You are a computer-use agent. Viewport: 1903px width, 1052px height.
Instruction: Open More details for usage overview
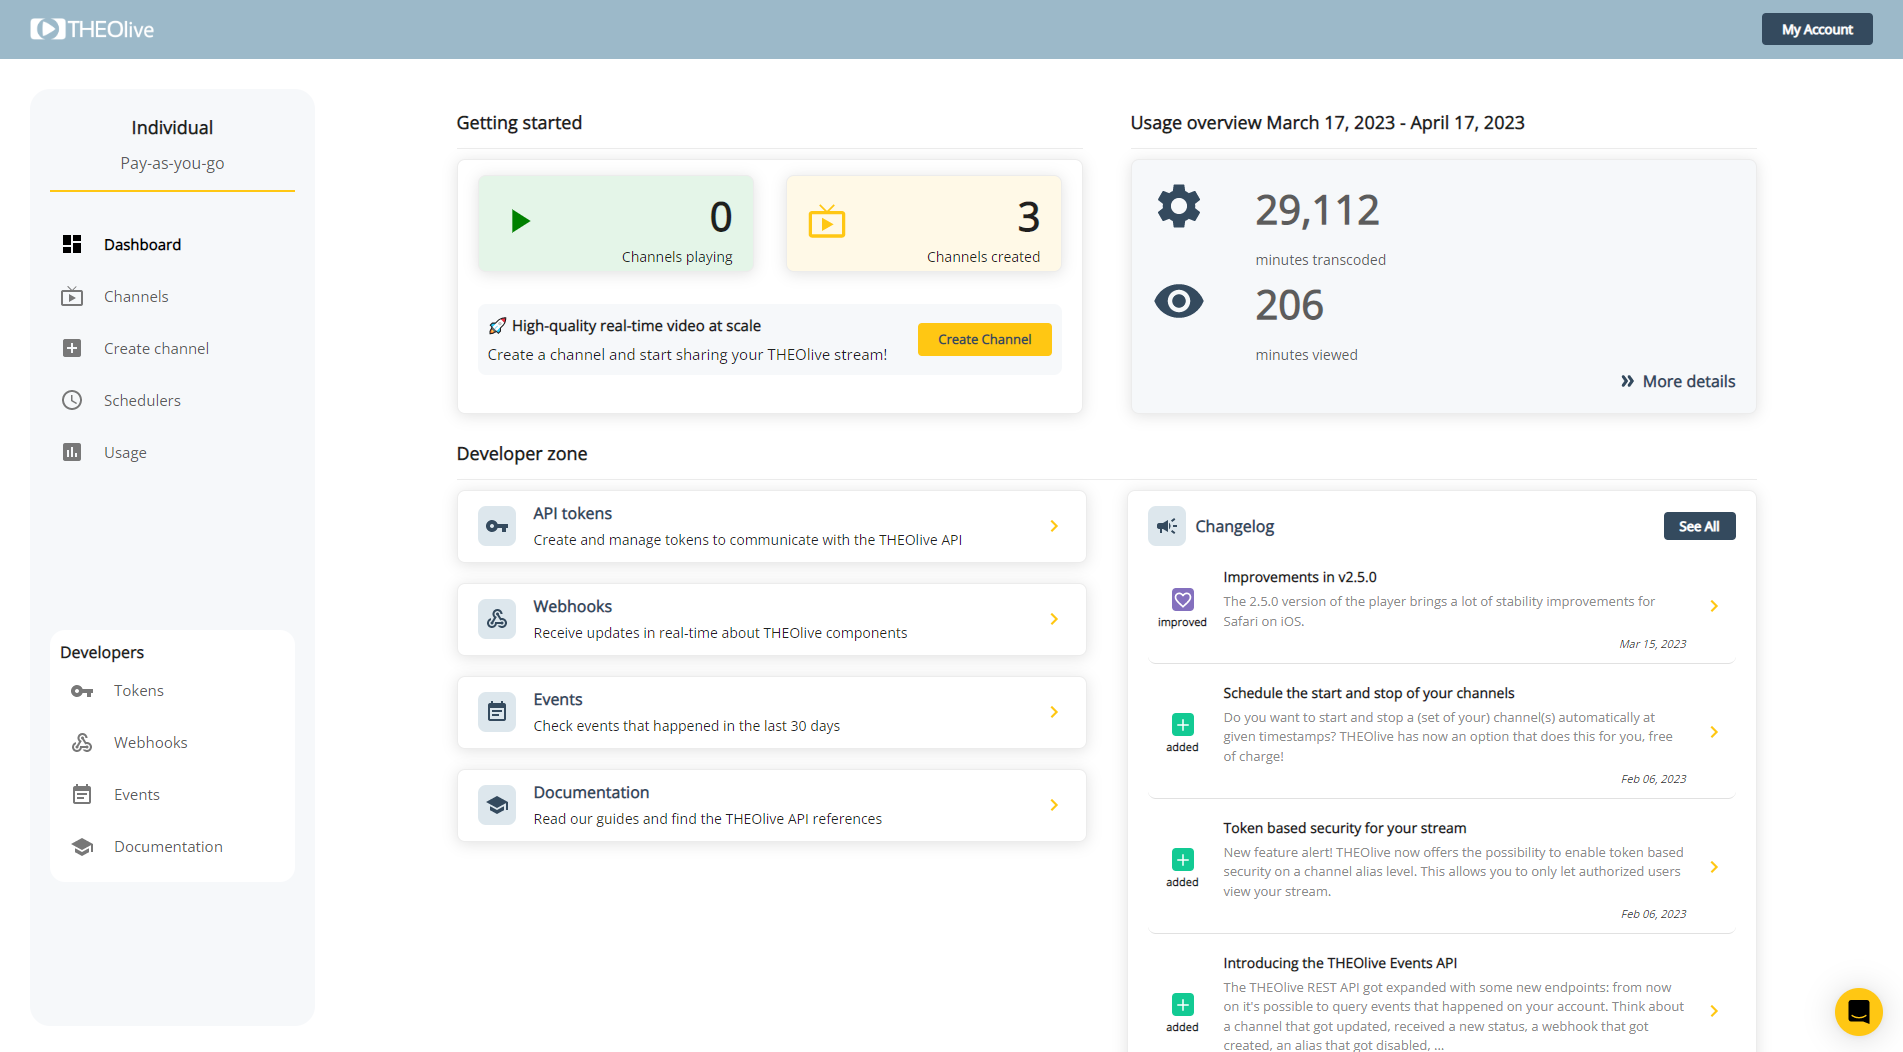tap(1676, 381)
